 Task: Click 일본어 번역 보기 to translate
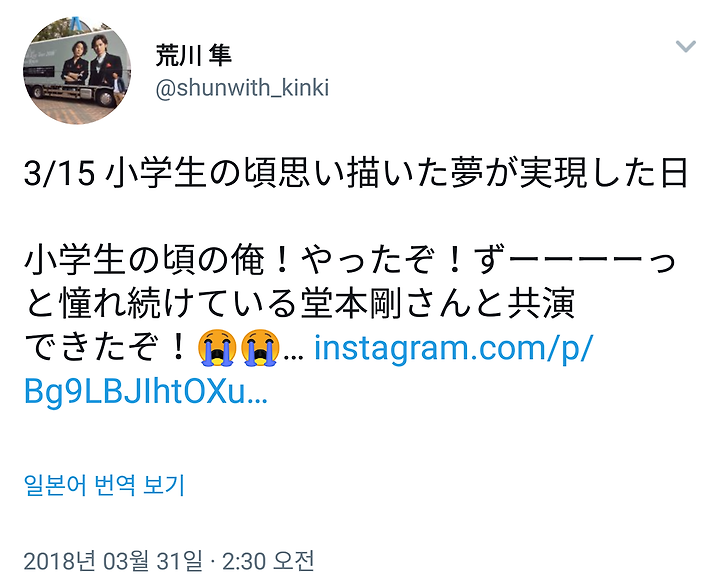click(104, 484)
